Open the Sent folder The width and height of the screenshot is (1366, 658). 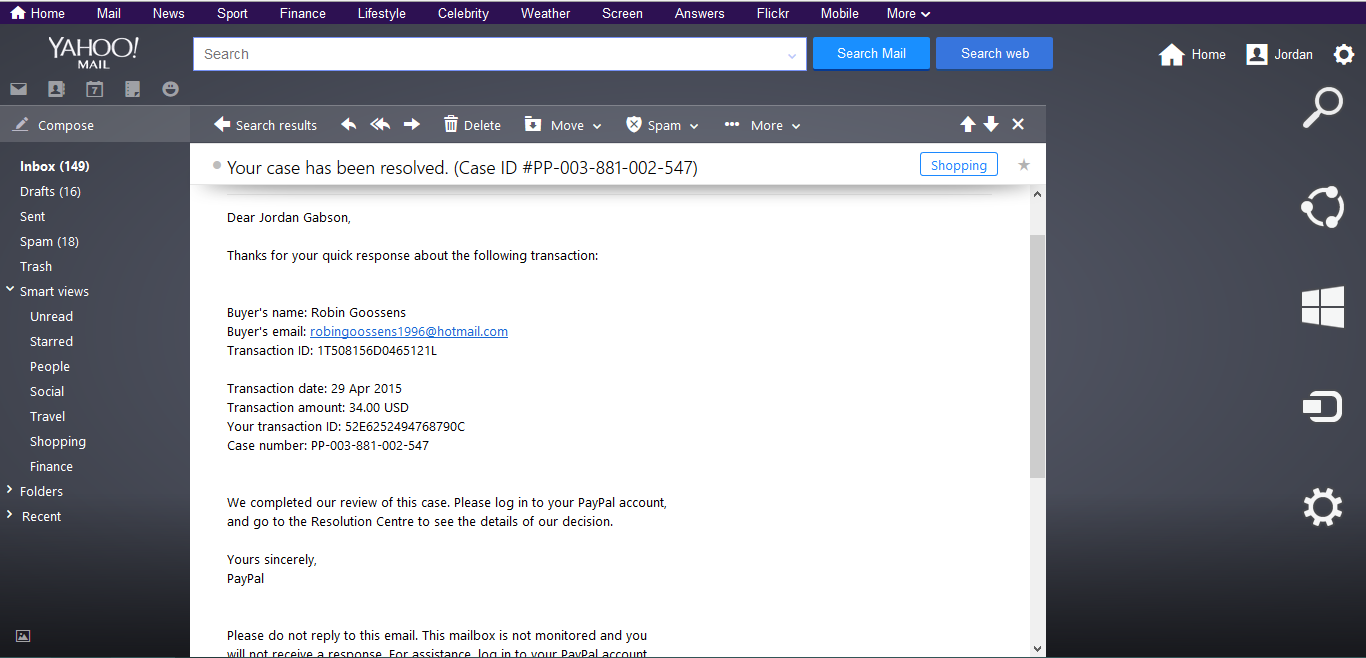coord(32,216)
